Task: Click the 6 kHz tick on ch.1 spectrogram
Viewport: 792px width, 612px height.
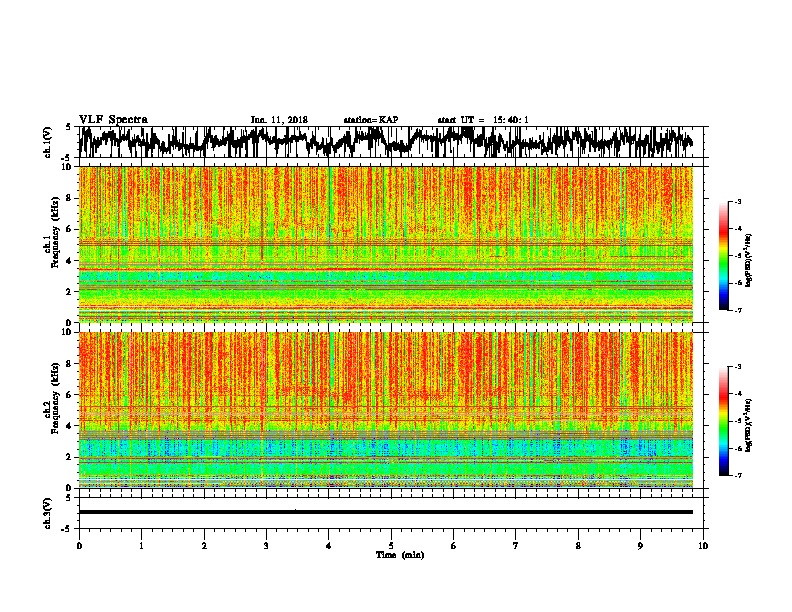Action: (x=71, y=229)
